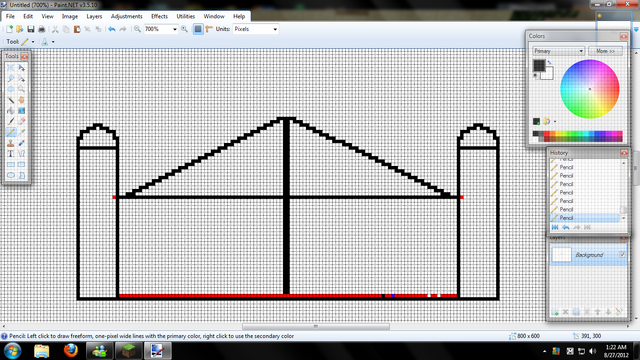Screen dimensions: 640x360
Task: Select the Clone Stamp tool
Action: 11,143
